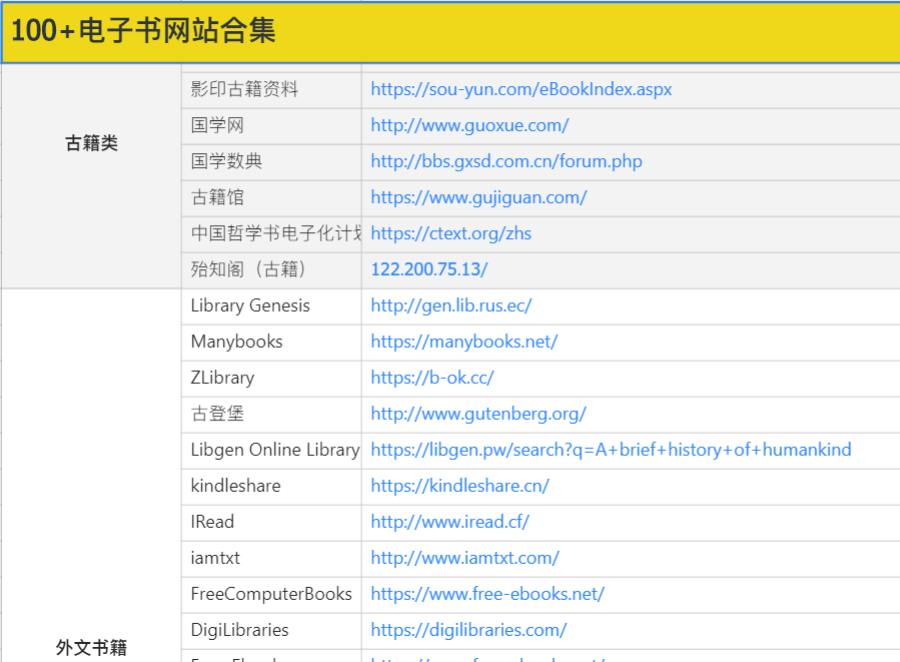Screen dimensions: 900x662
Task: Open the www.free-ebooks.net link
Action: pos(487,594)
